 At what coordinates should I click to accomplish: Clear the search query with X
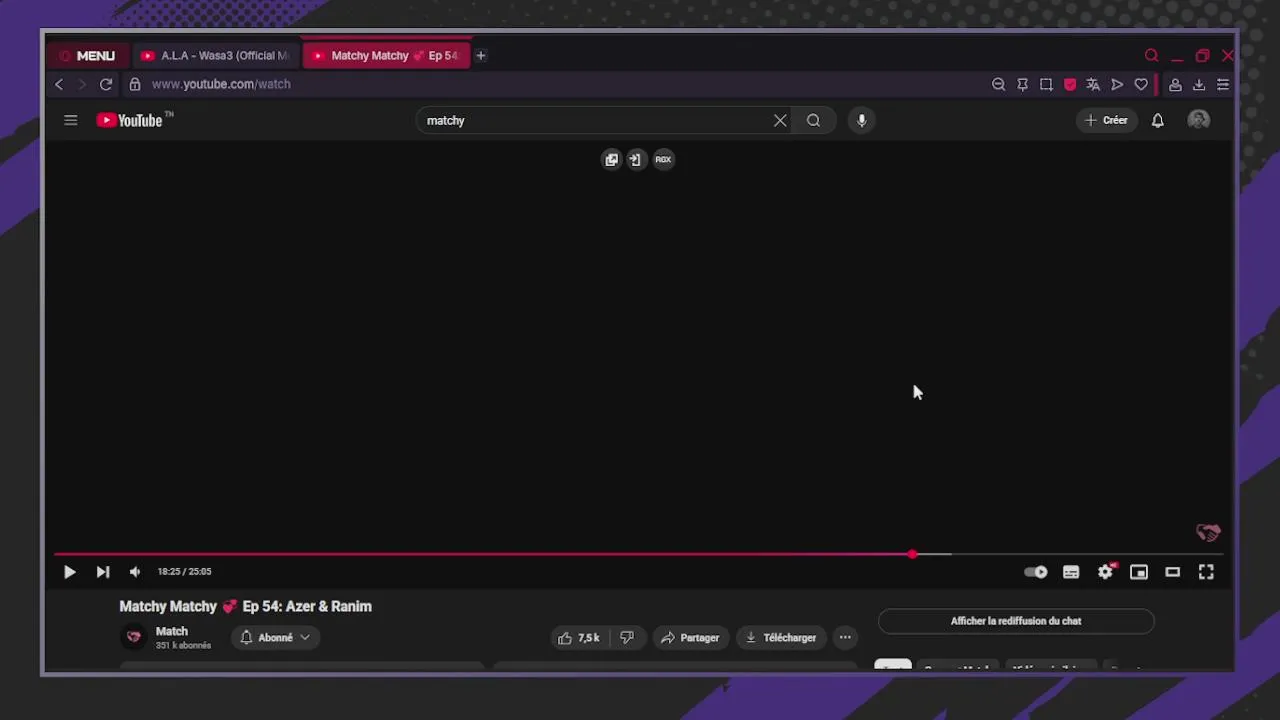pyautogui.click(x=780, y=120)
